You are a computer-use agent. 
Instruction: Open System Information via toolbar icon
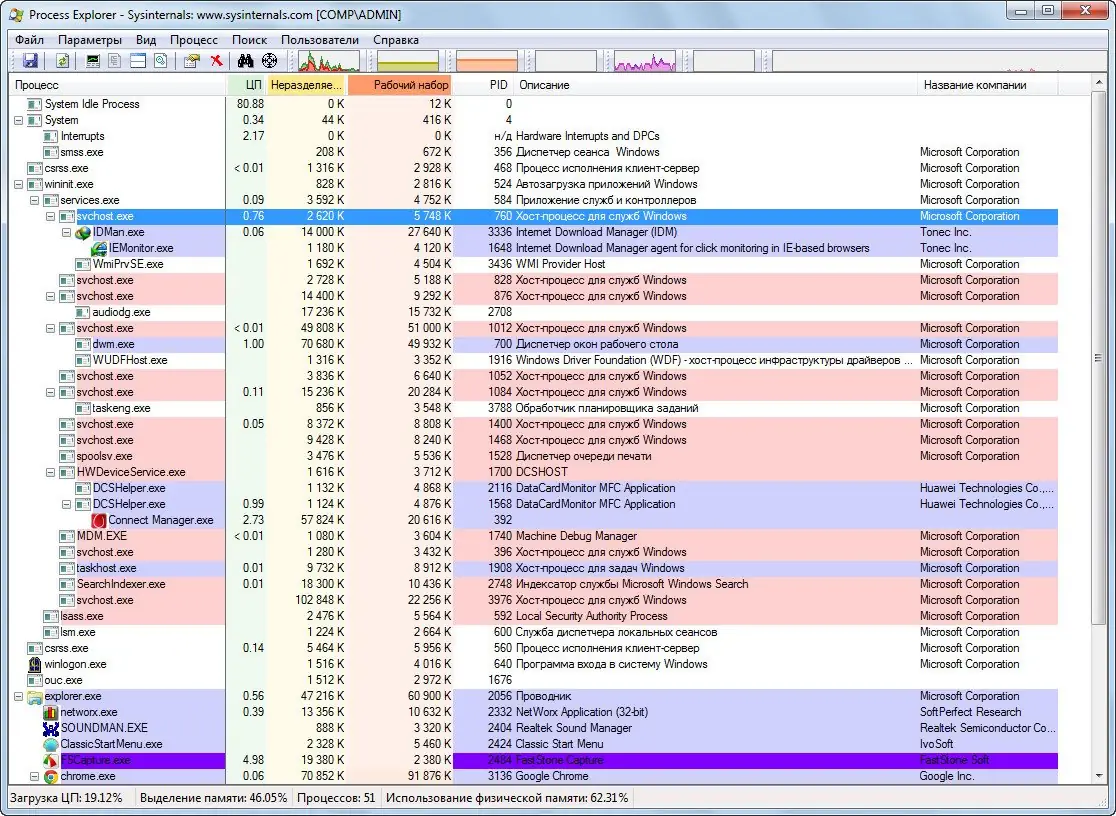coord(94,62)
